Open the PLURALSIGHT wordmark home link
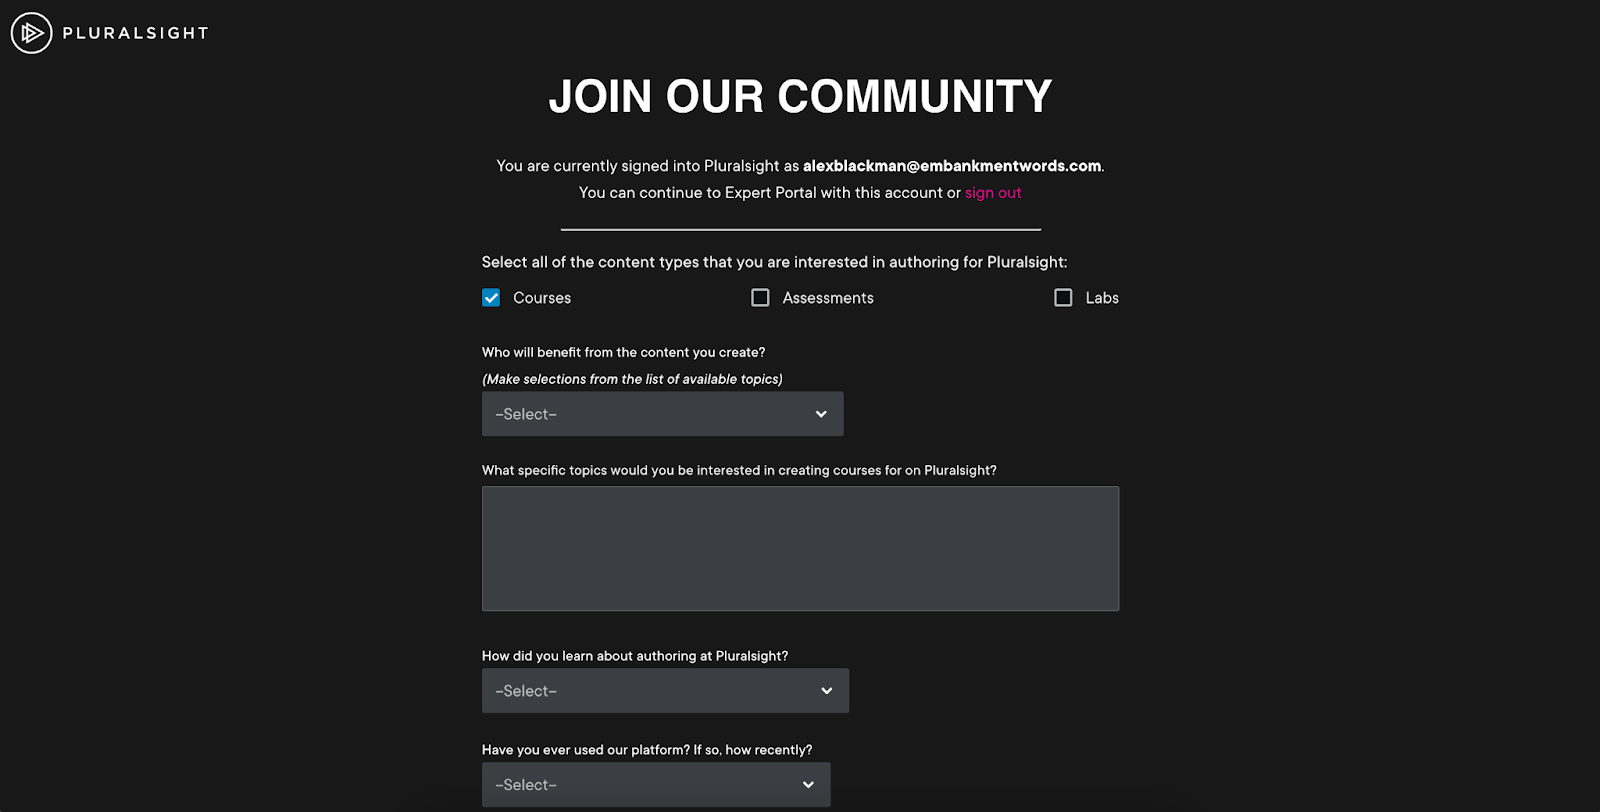This screenshot has height=812, width=1600. pyautogui.click(x=135, y=32)
